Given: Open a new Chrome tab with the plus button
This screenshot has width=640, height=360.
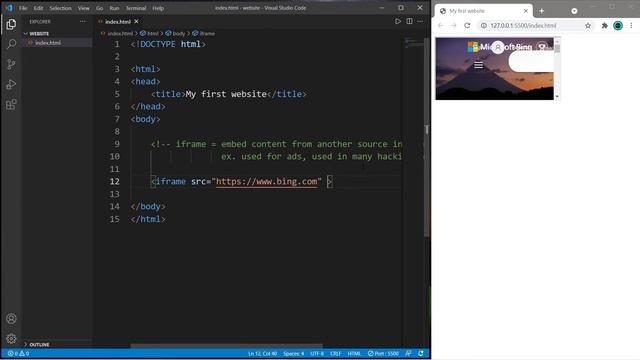Looking at the screenshot, I should coord(542,11).
